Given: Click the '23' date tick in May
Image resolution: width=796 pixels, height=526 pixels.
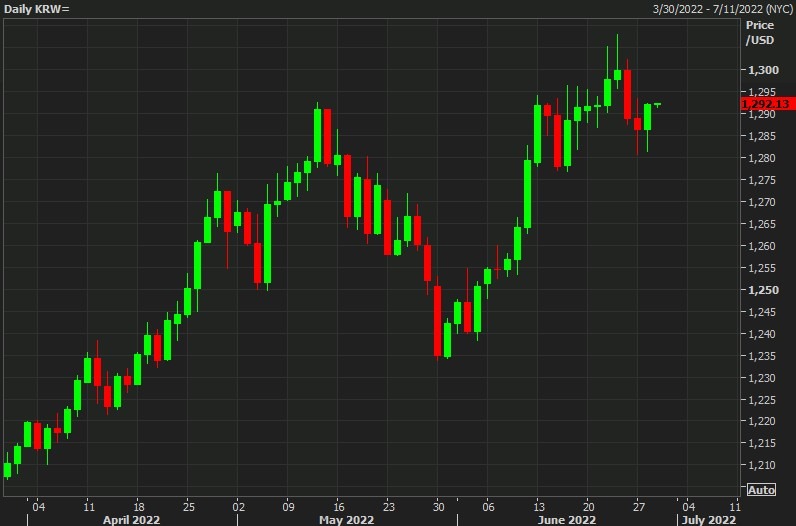Looking at the screenshot, I should click(x=388, y=507).
